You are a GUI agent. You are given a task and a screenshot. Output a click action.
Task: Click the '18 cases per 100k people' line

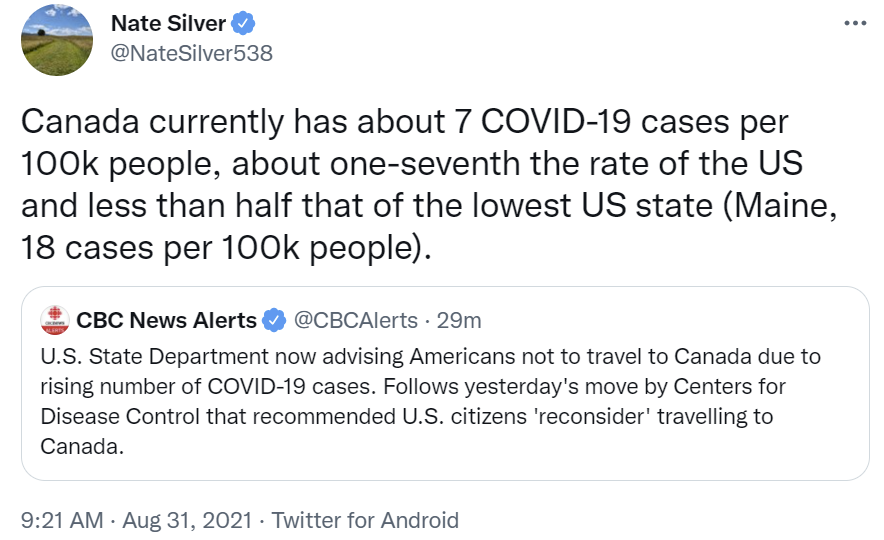(226, 247)
